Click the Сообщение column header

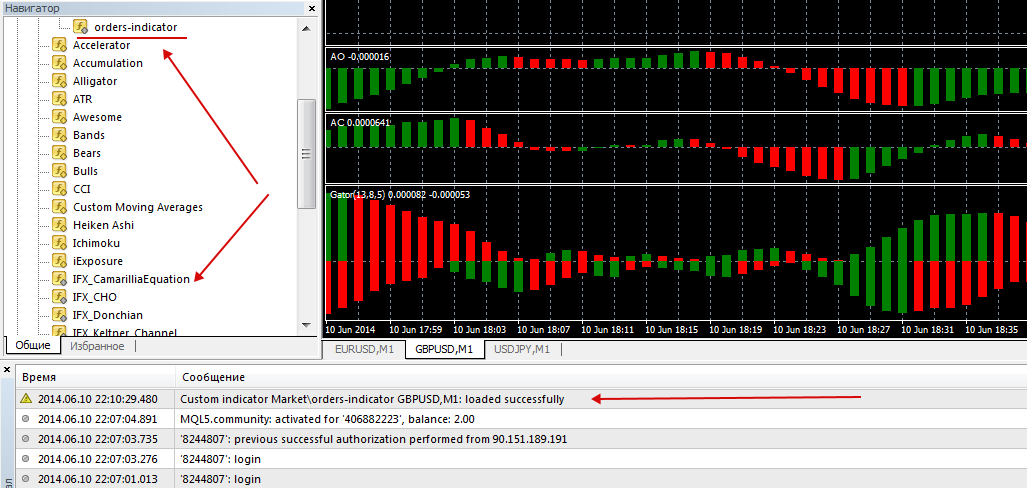601,377
